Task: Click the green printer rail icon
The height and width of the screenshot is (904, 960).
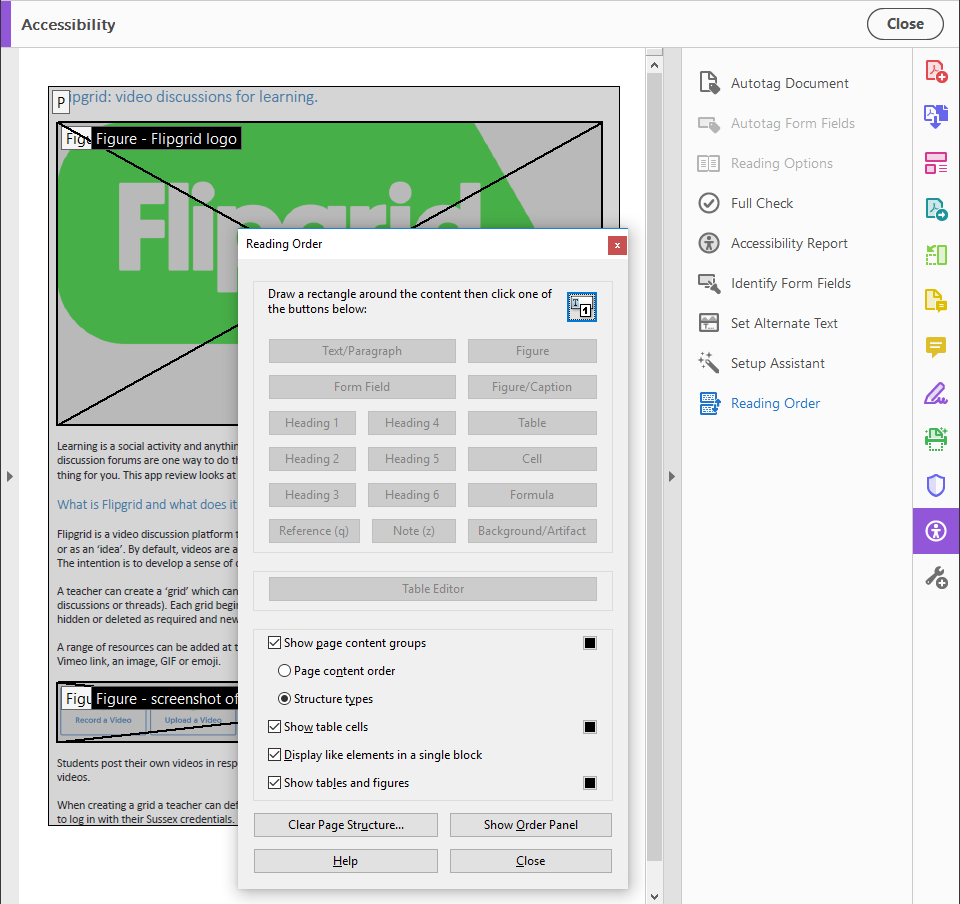Action: (936, 439)
